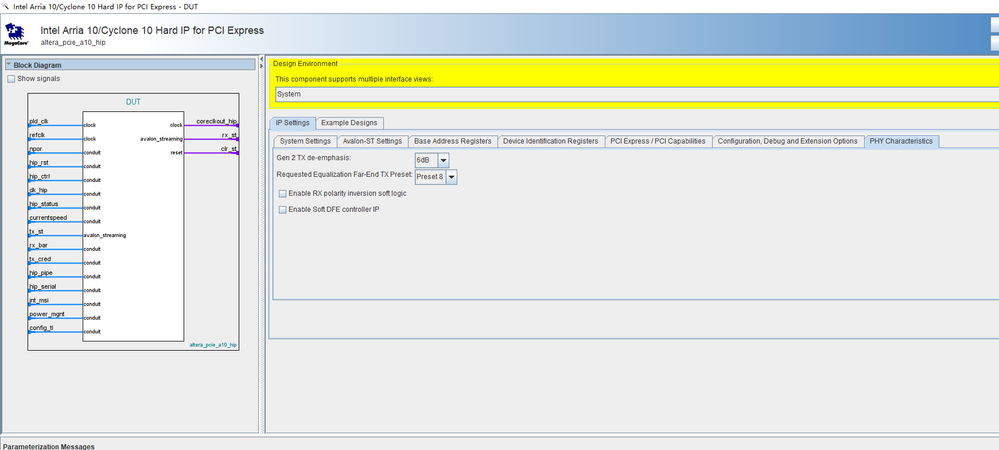Click the hip_rst signal label
The height and width of the screenshot is (450, 999).
tap(38, 163)
